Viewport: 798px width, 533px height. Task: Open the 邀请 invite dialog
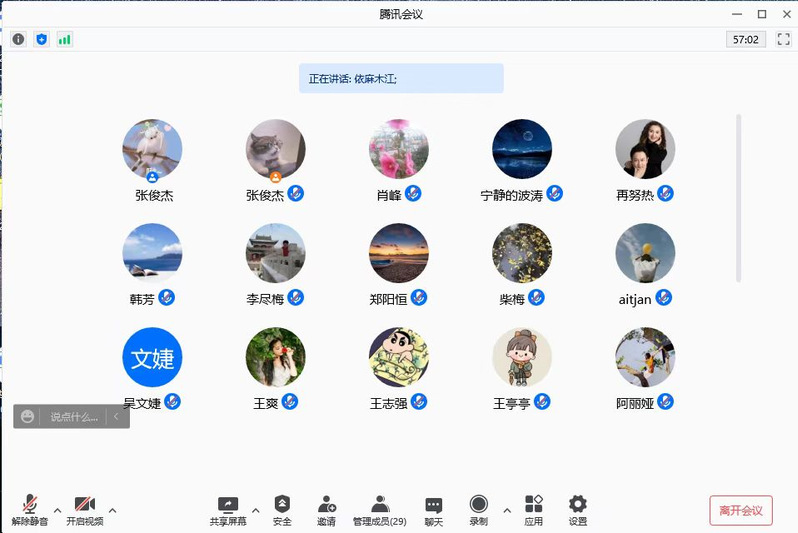click(326, 511)
